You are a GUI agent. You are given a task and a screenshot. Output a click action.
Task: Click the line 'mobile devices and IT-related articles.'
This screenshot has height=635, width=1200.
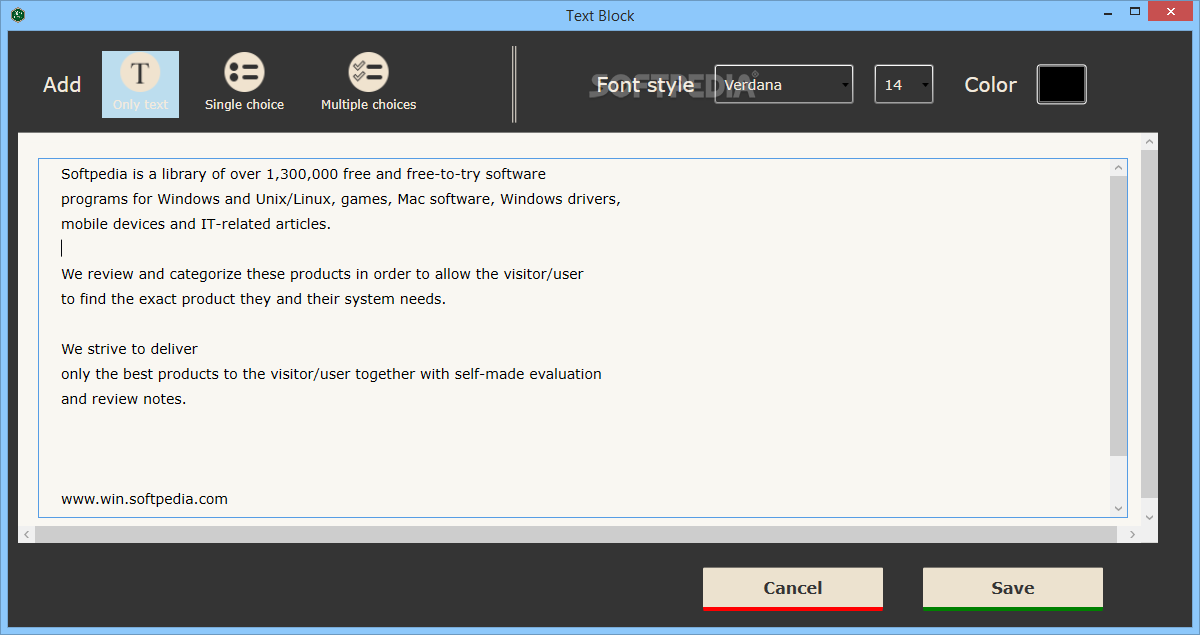[196, 224]
